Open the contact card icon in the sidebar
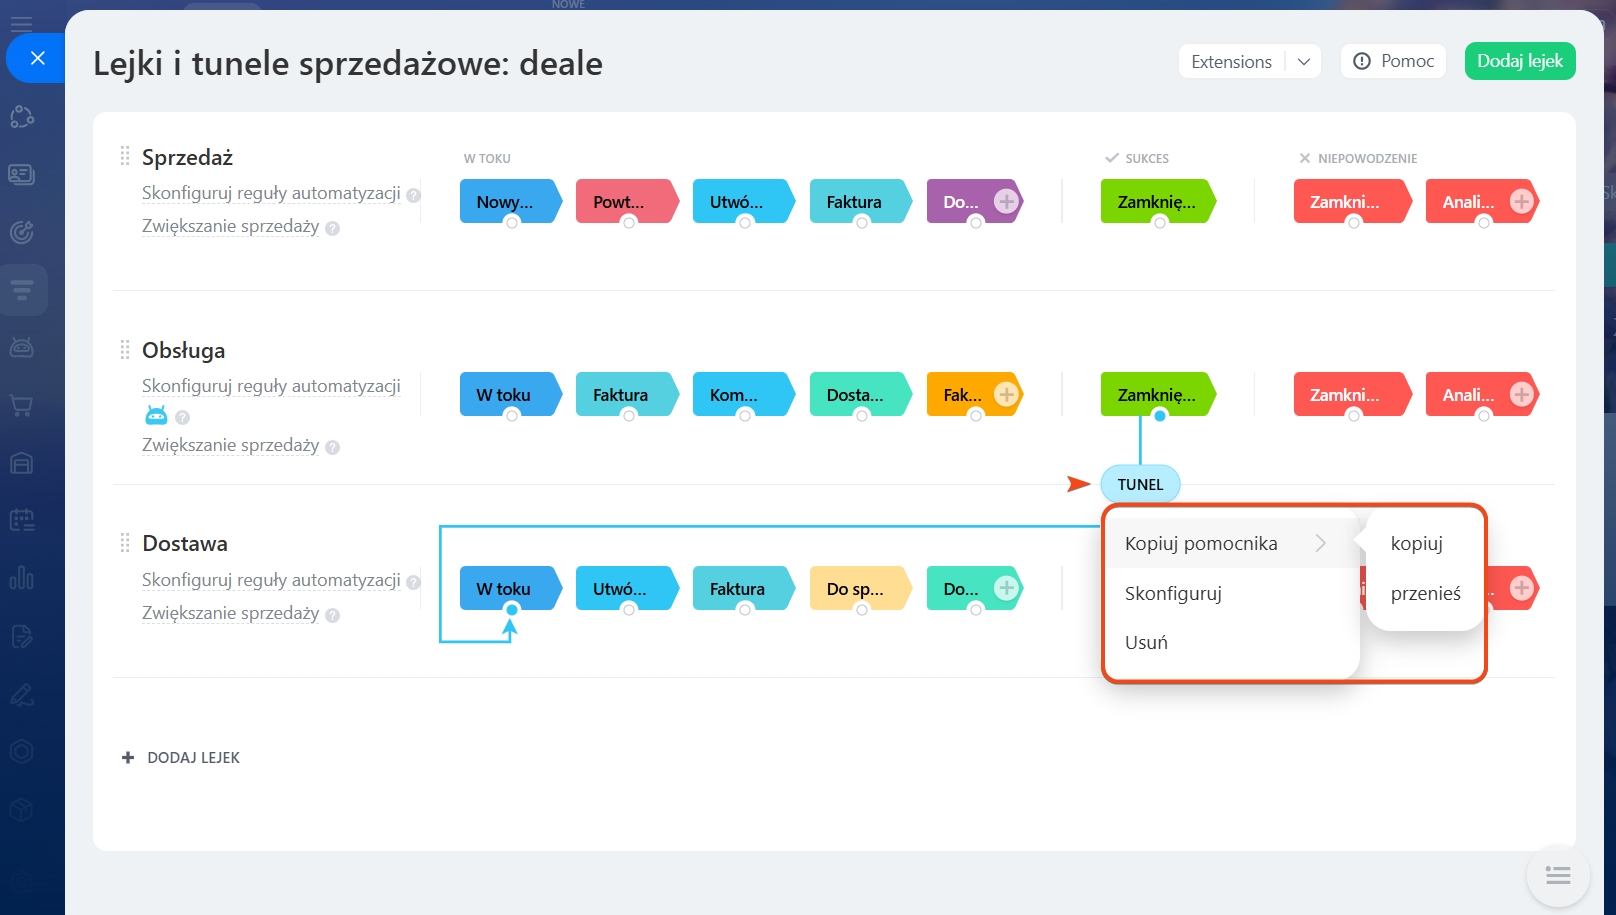 point(21,174)
